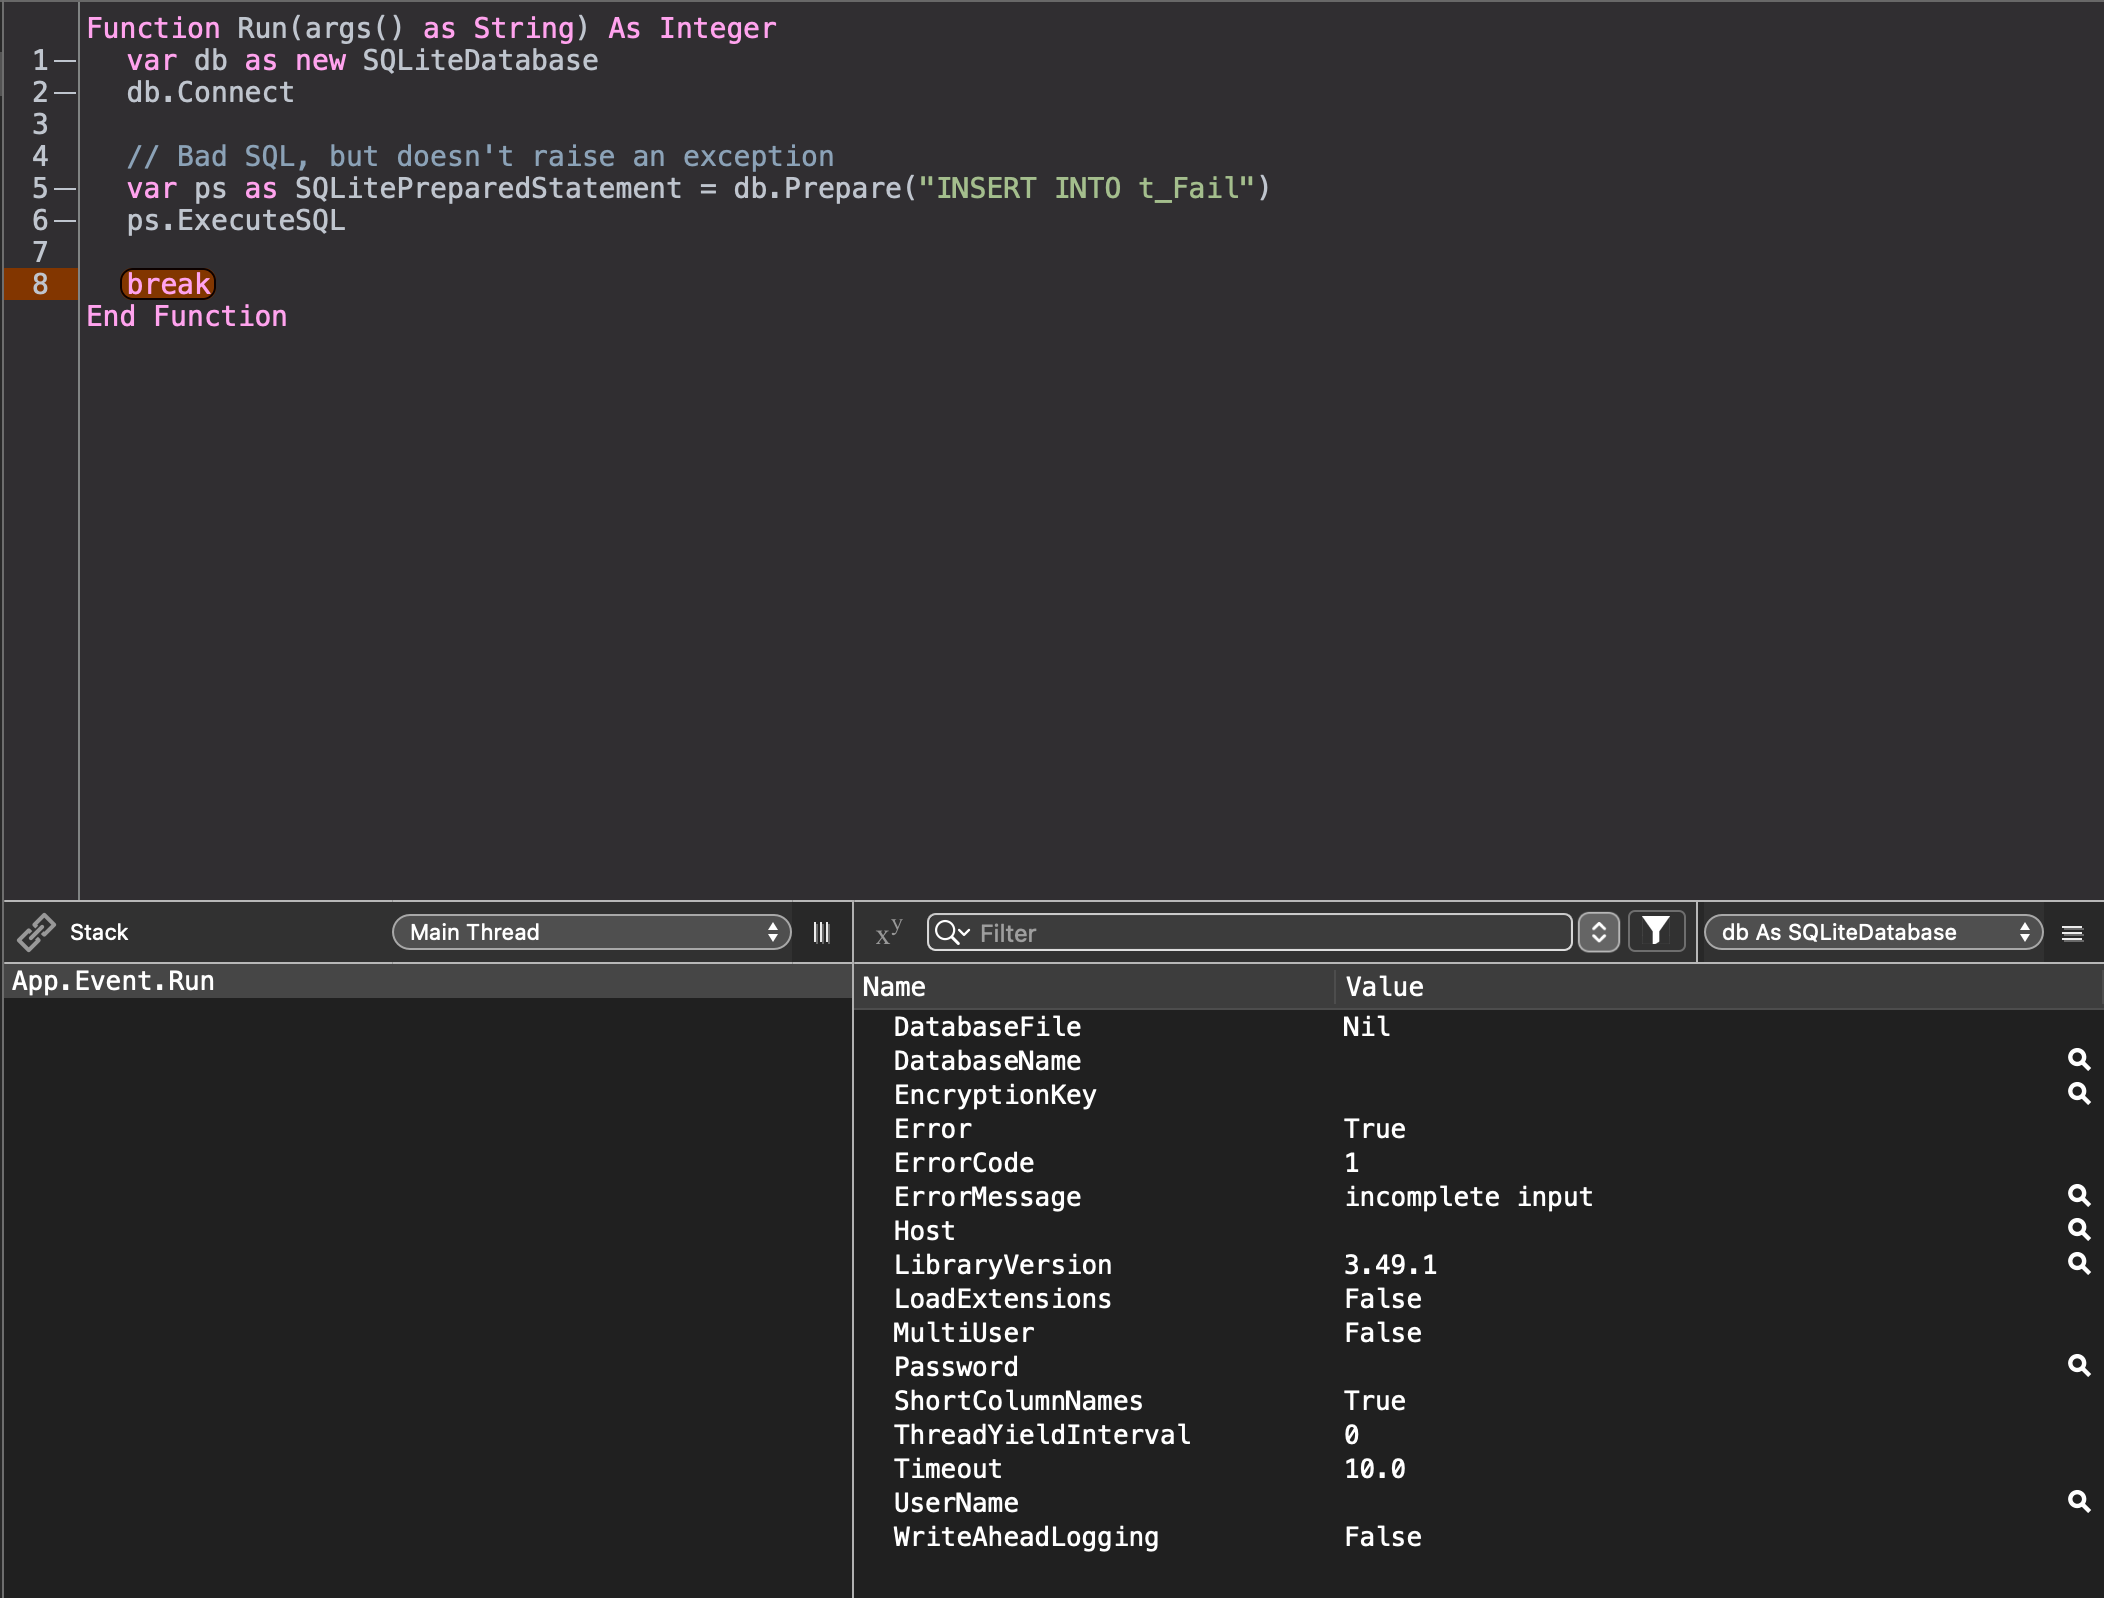Click the ps.ExecuteSQL code line

pyautogui.click(x=236, y=220)
